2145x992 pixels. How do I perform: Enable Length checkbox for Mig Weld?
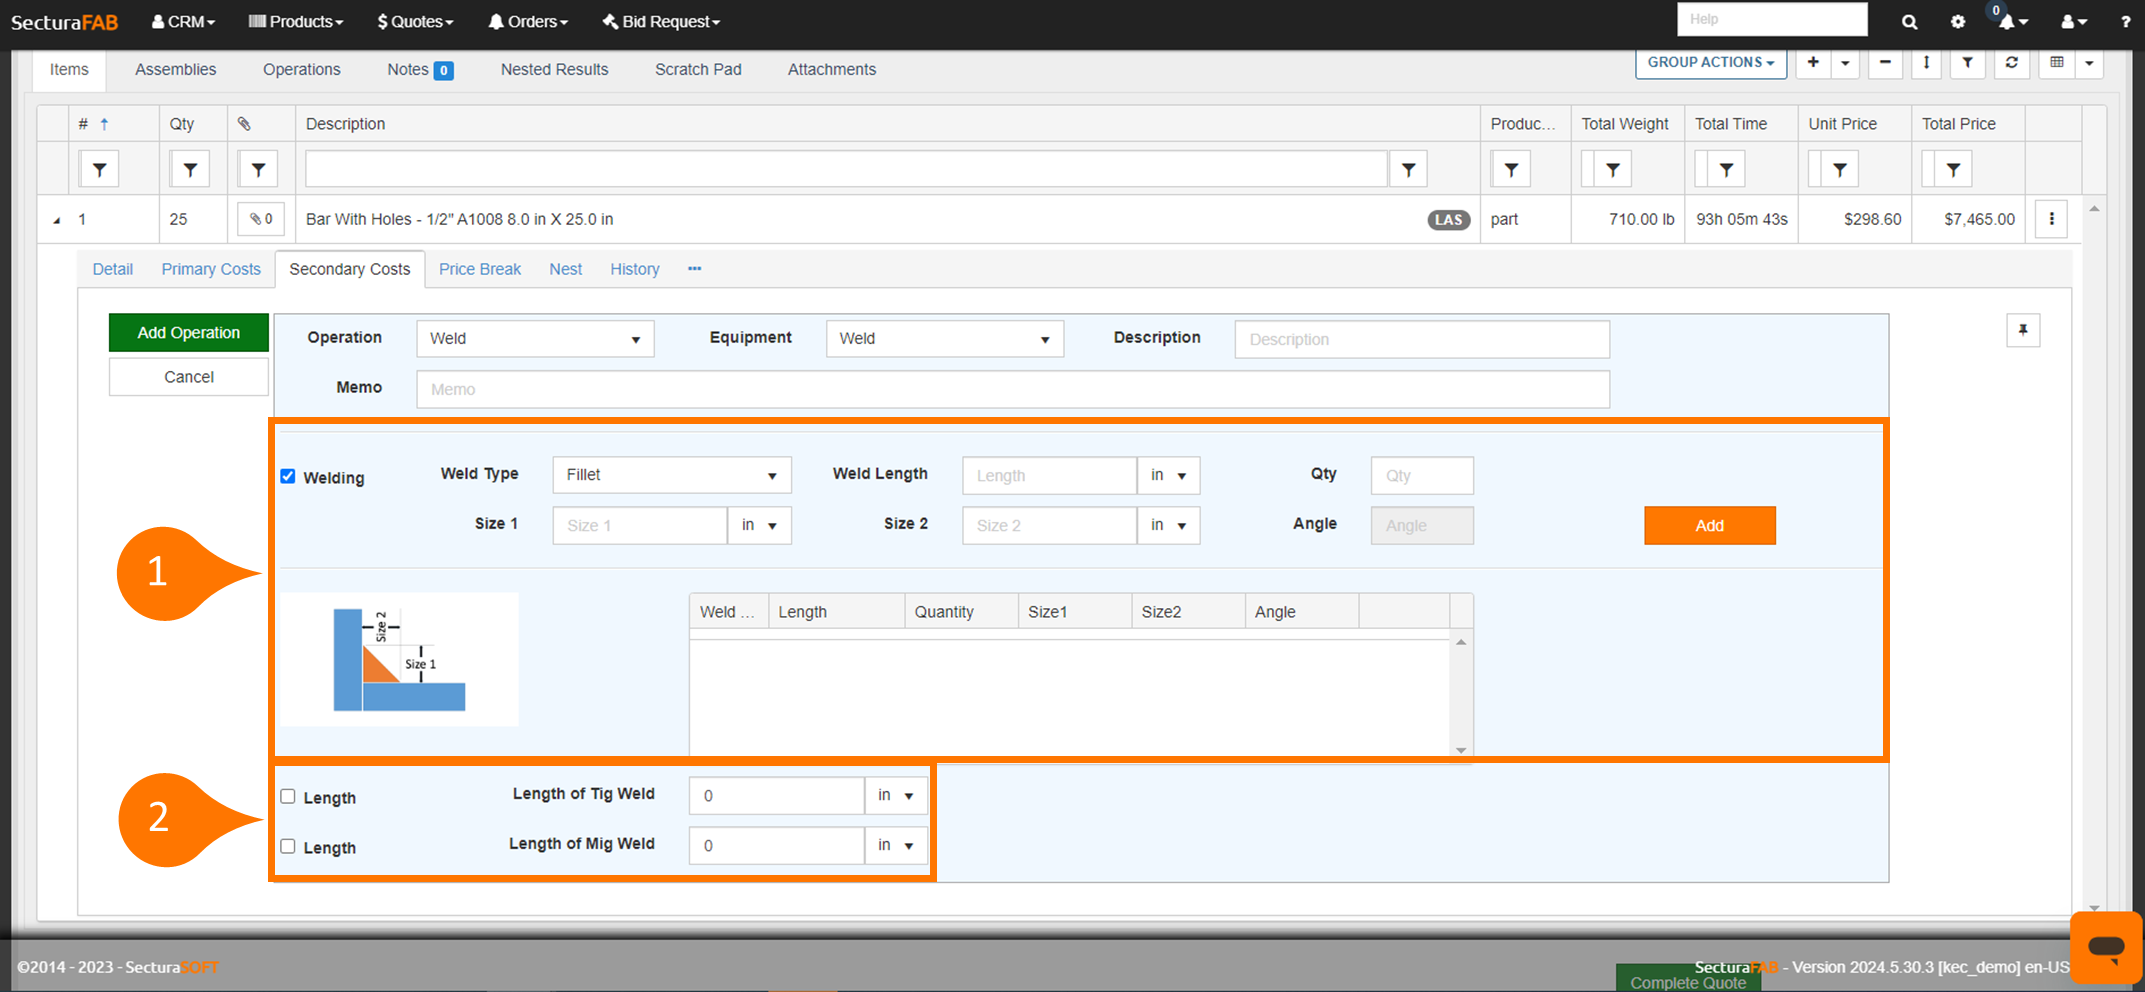(288, 847)
